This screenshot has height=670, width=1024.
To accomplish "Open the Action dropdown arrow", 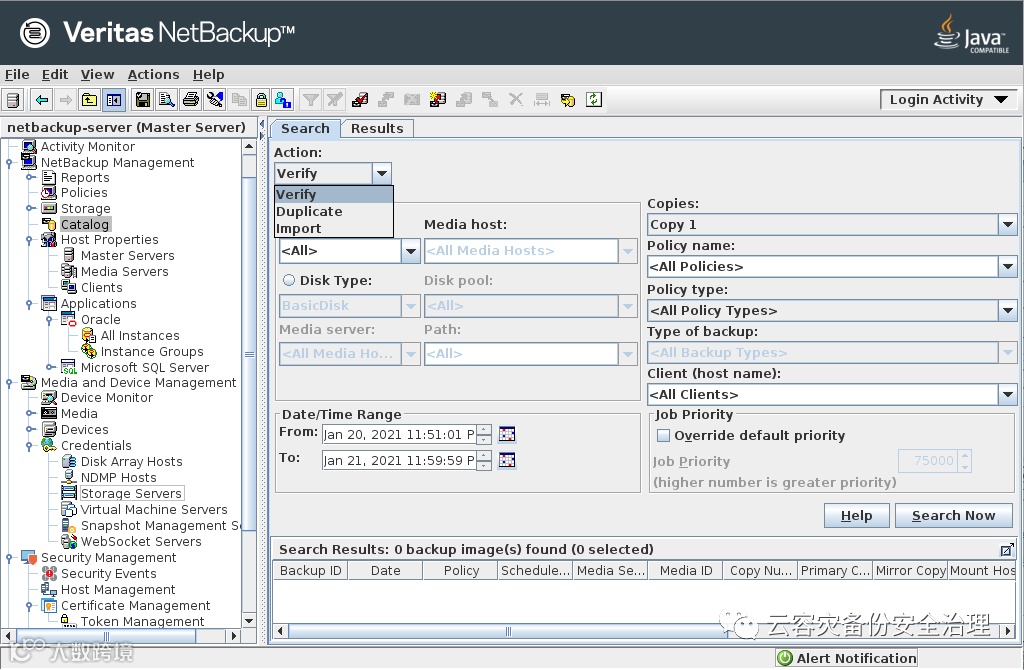I will (x=381, y=174).
